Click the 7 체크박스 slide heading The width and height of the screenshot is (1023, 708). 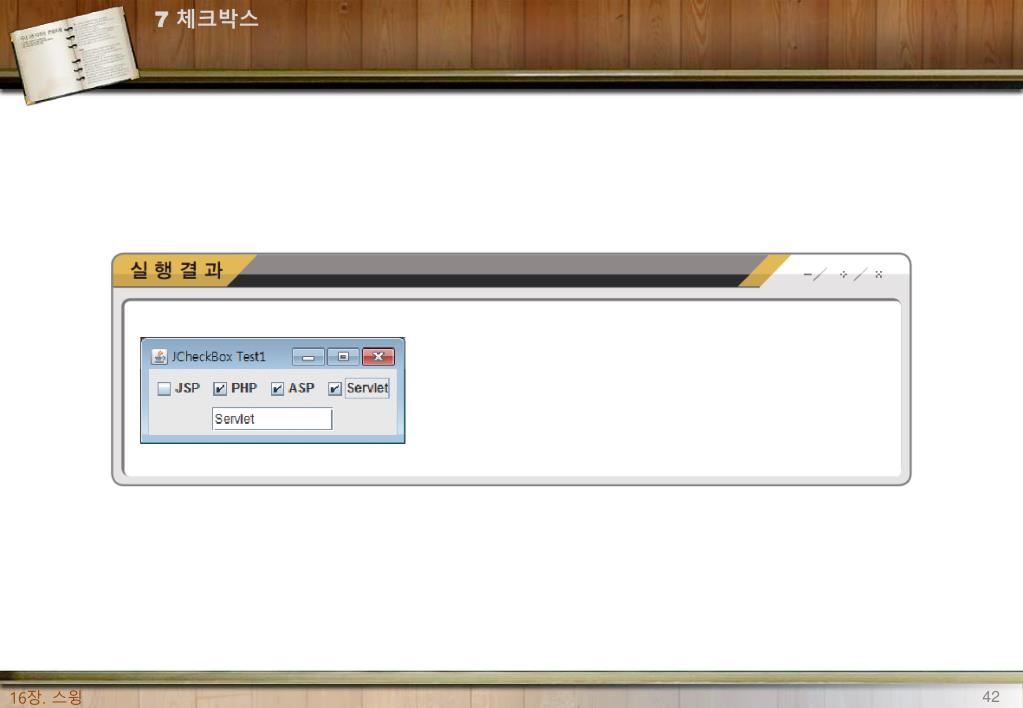[207, 18]
